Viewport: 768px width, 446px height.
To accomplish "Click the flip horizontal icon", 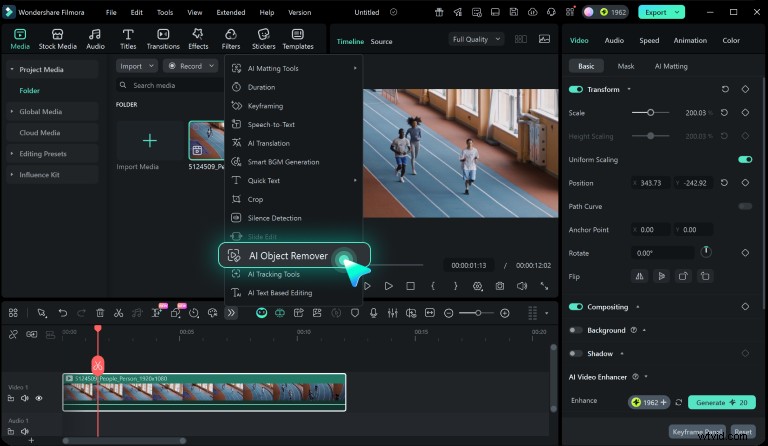I will click(x=641, y=275).
